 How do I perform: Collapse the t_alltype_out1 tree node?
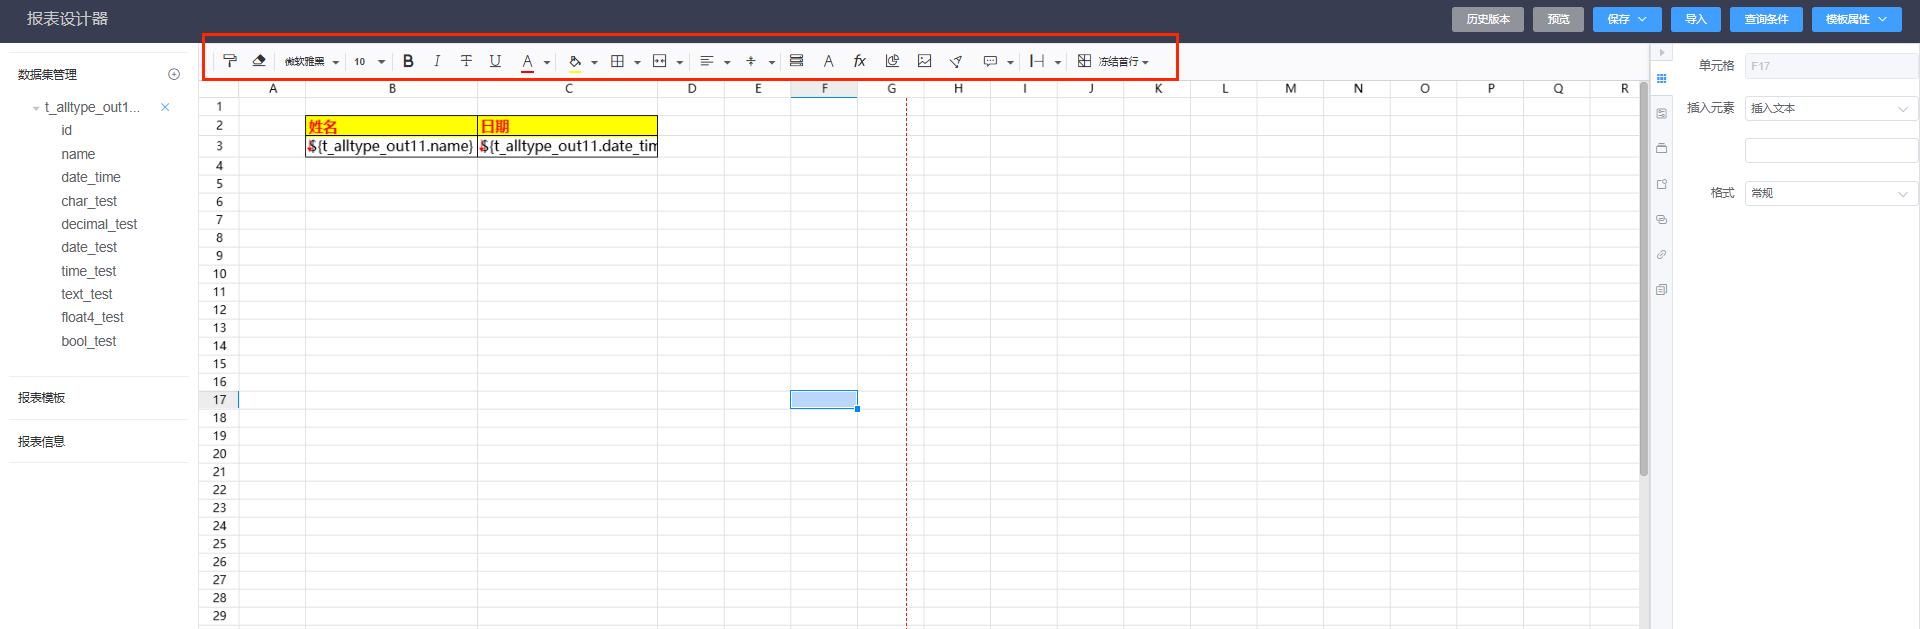36,108
